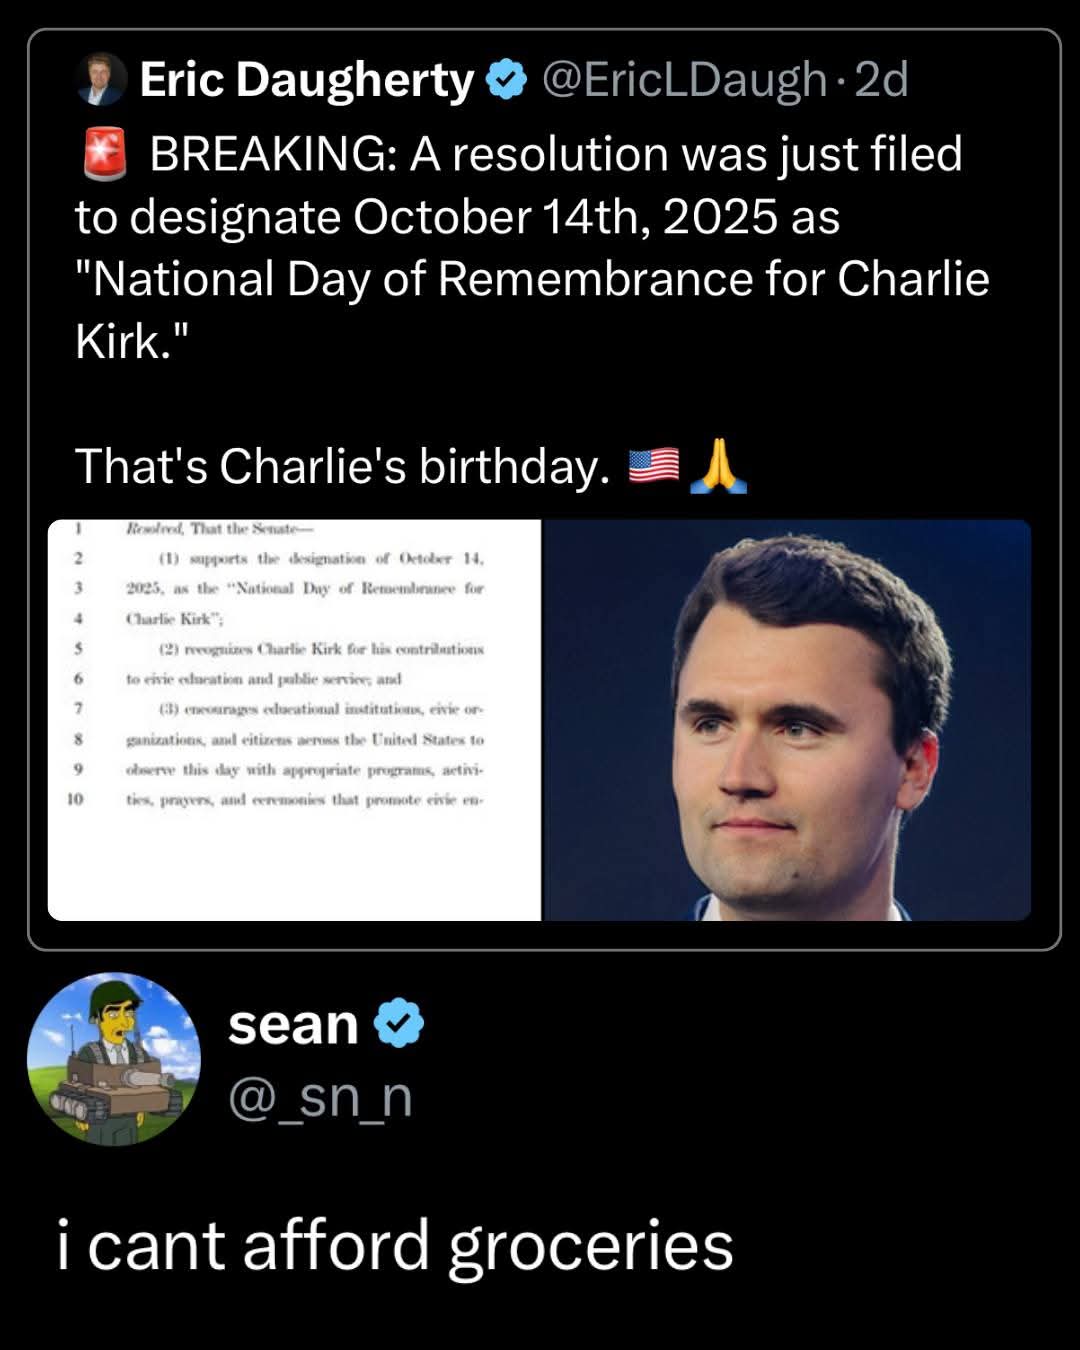The height and width of the screenshot is (1350, 1080).
Task: Click line 10 of the resolution document
Action: click(x=305, y=800)
